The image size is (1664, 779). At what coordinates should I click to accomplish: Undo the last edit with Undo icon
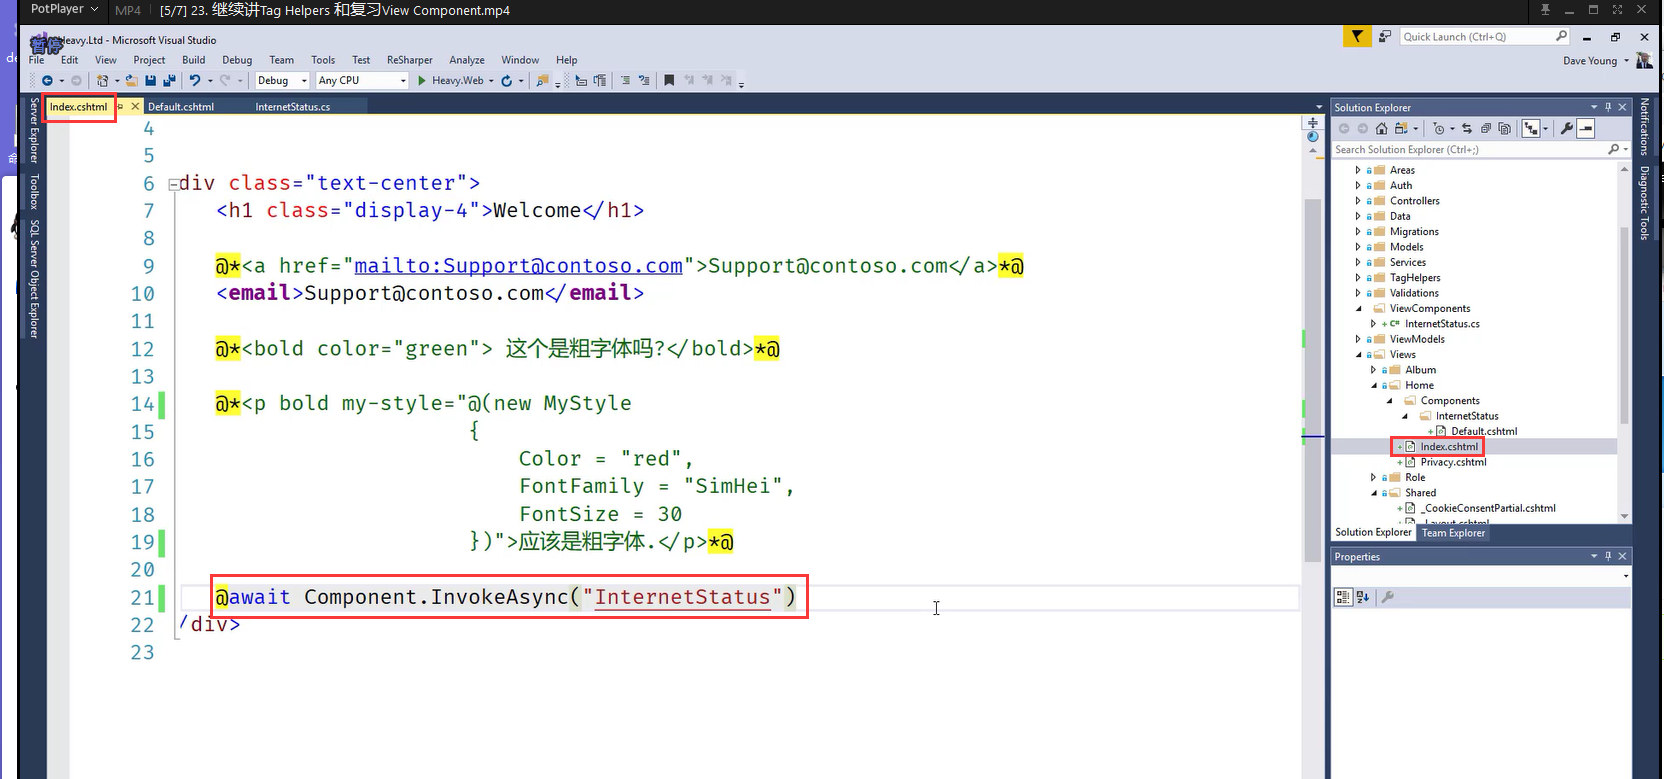click(x=195, y=80)
